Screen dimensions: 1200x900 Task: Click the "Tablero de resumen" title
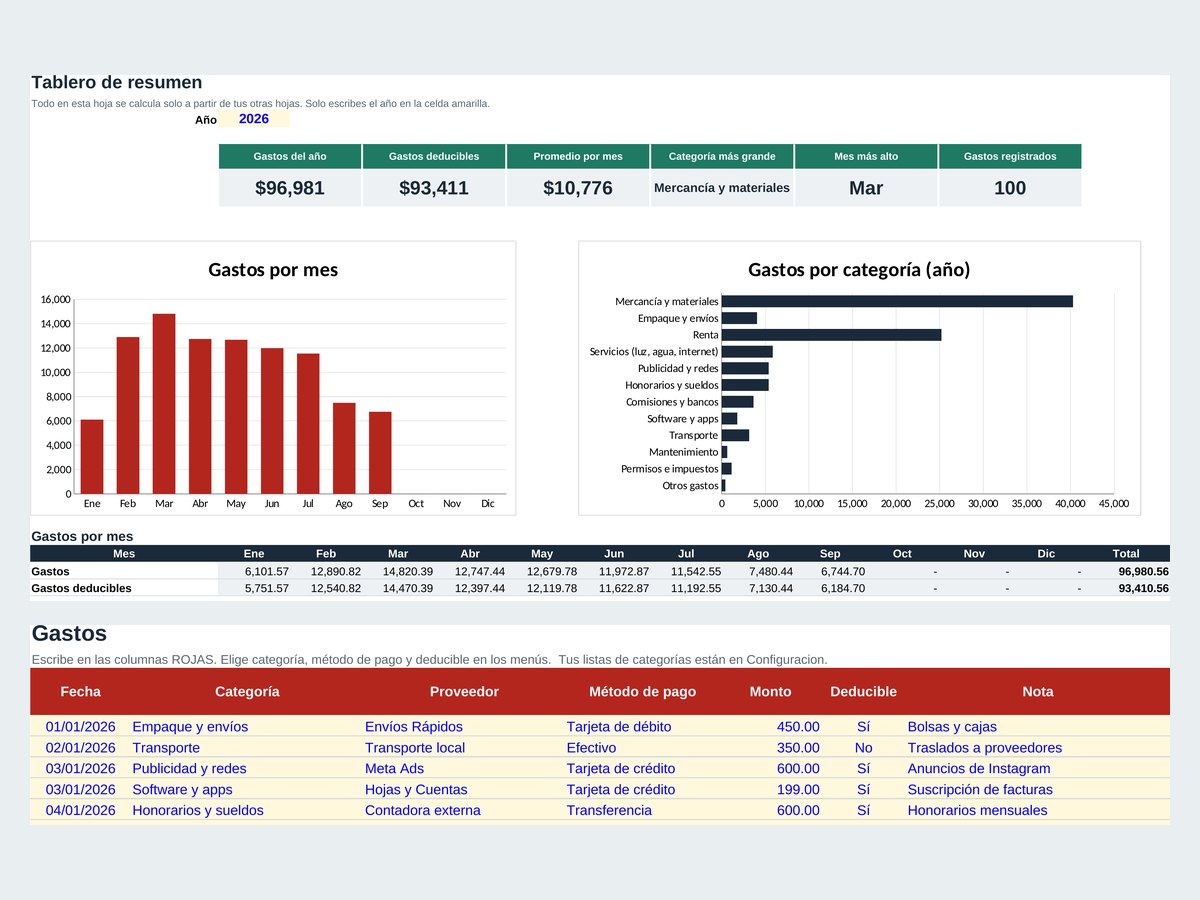point(117,83)
